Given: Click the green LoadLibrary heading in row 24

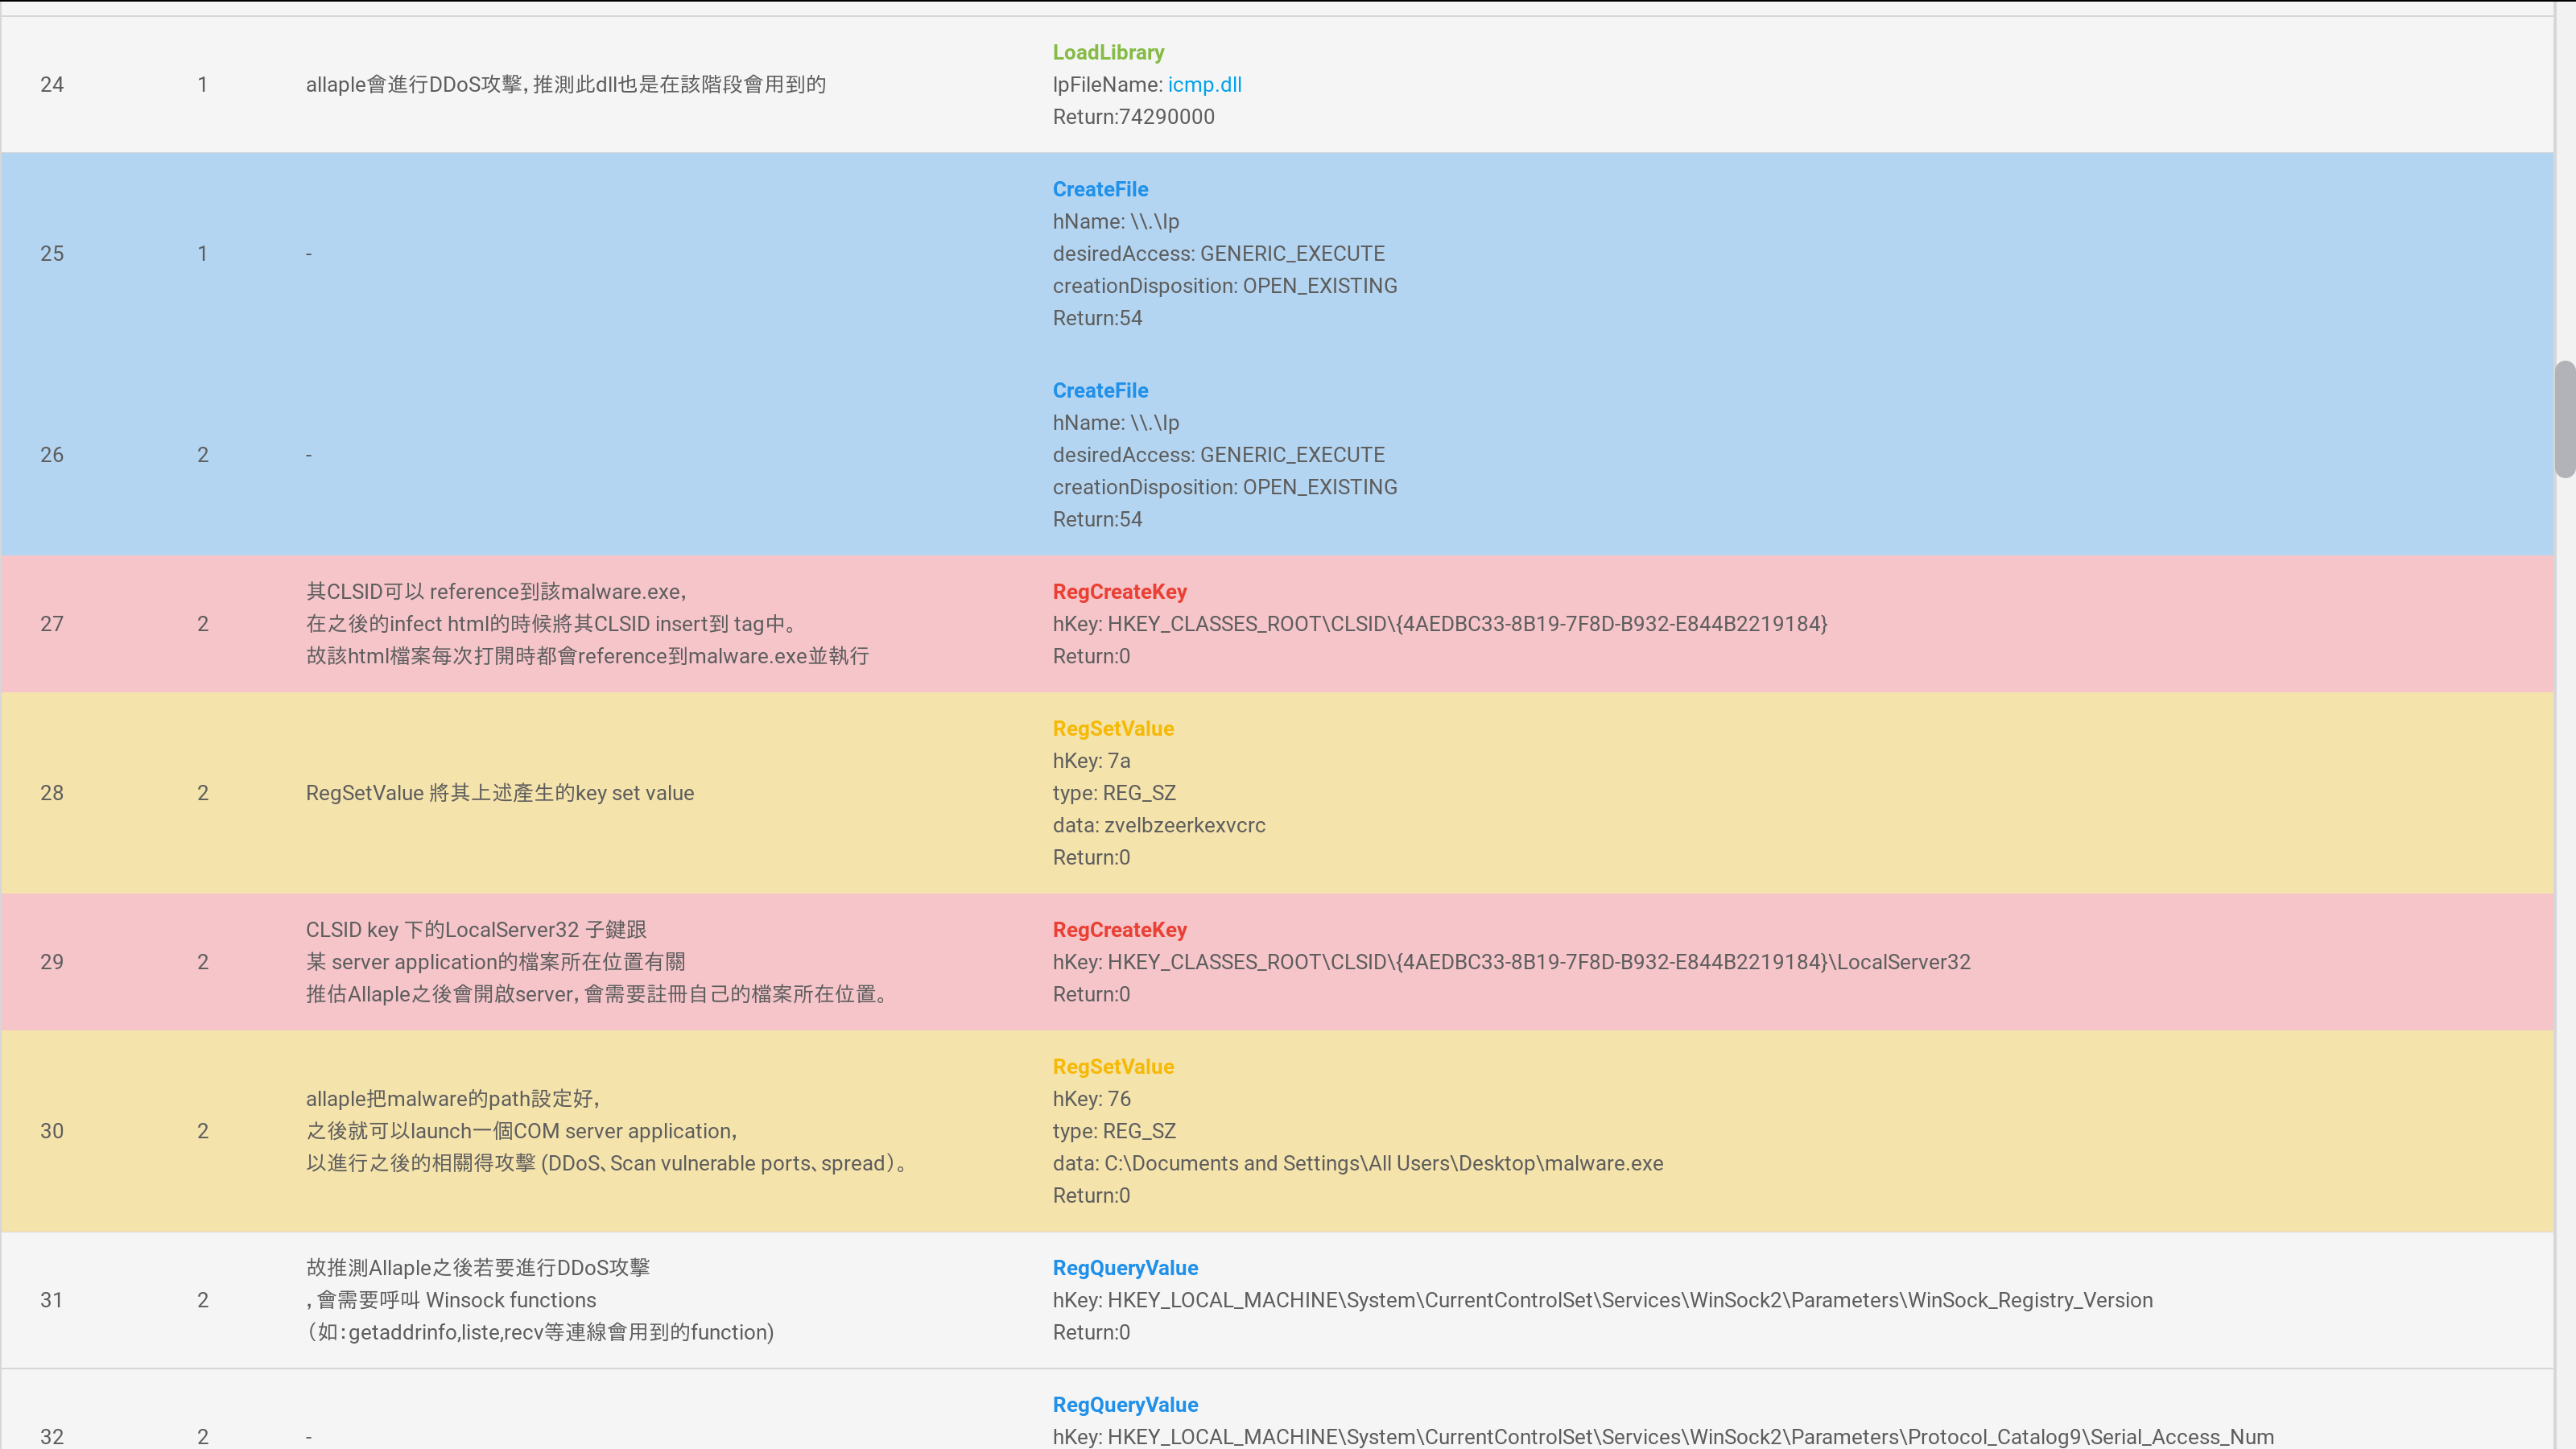Looking at the screenshot, I should (1108, 52).
